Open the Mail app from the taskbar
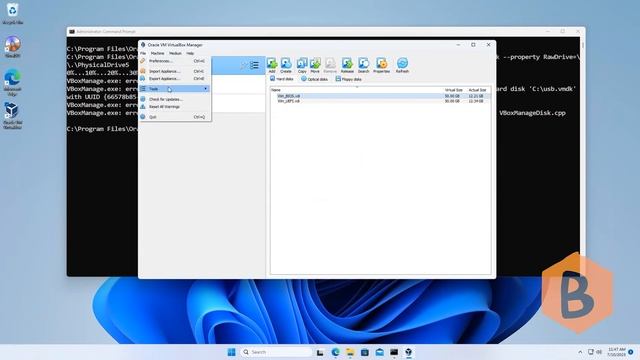 coord(380,352)
